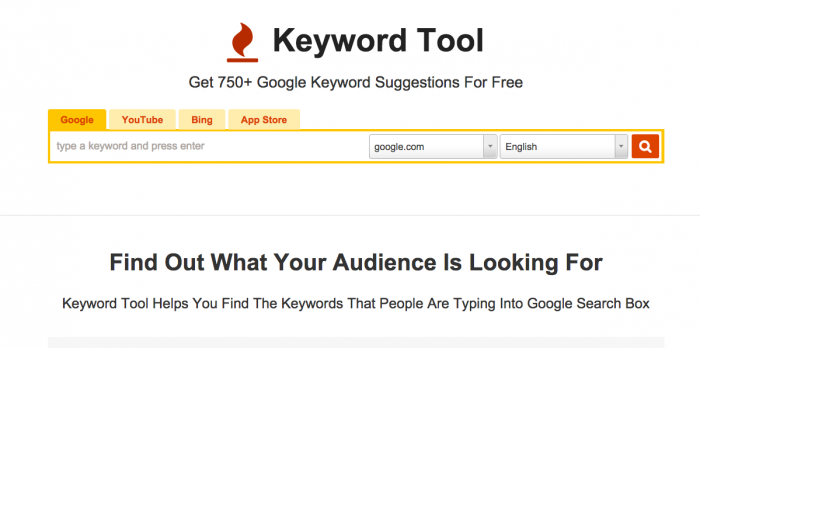This screenshot has height=523, width=817.
Task: Open the English language dropdown
Action: [x=564, y=146]
